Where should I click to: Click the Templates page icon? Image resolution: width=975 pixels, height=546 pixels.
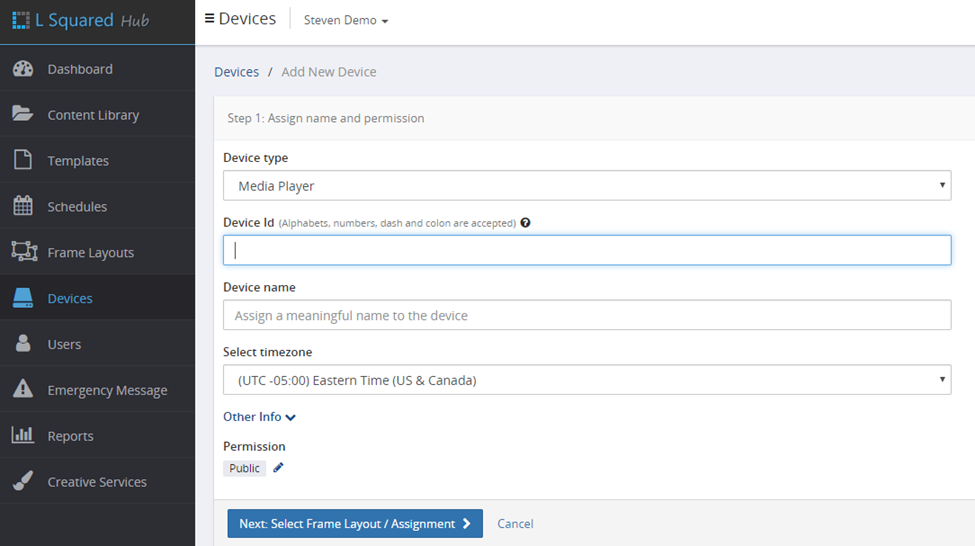[x=22, y=160]
